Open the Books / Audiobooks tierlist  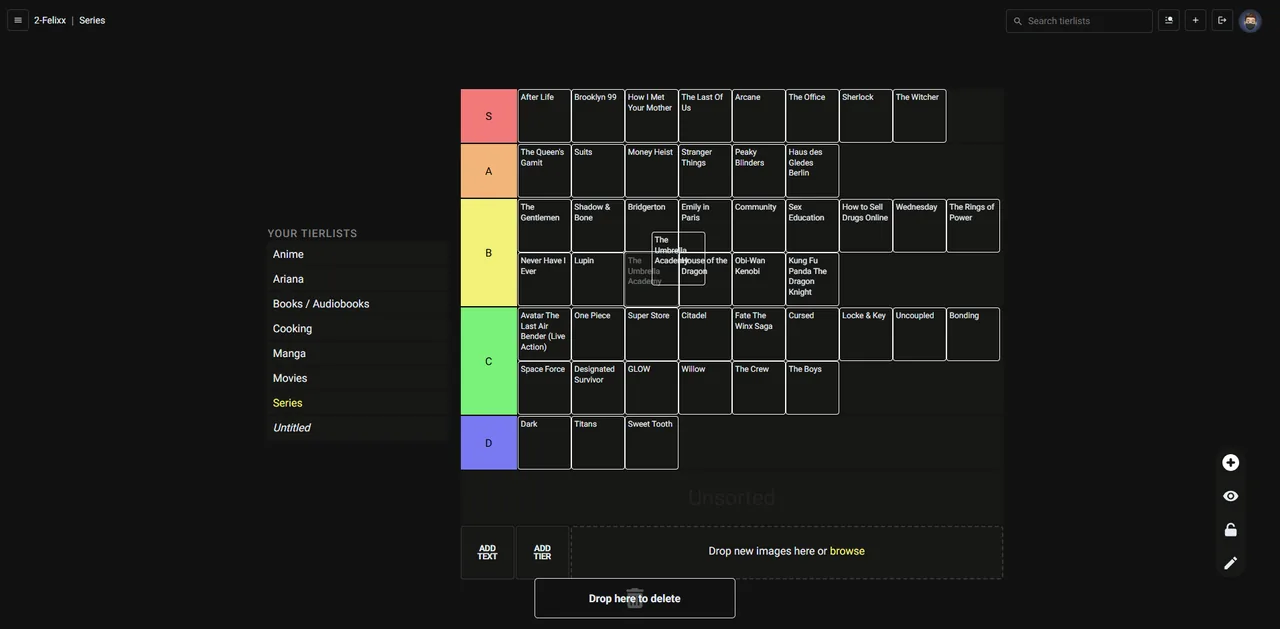pyautogui.click(x=358, y=304)
